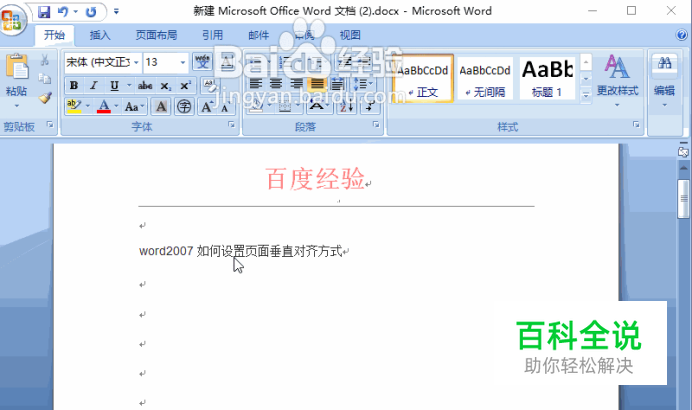
Task: Open the 邮件 ribbon tab
Action: [259, 35]
